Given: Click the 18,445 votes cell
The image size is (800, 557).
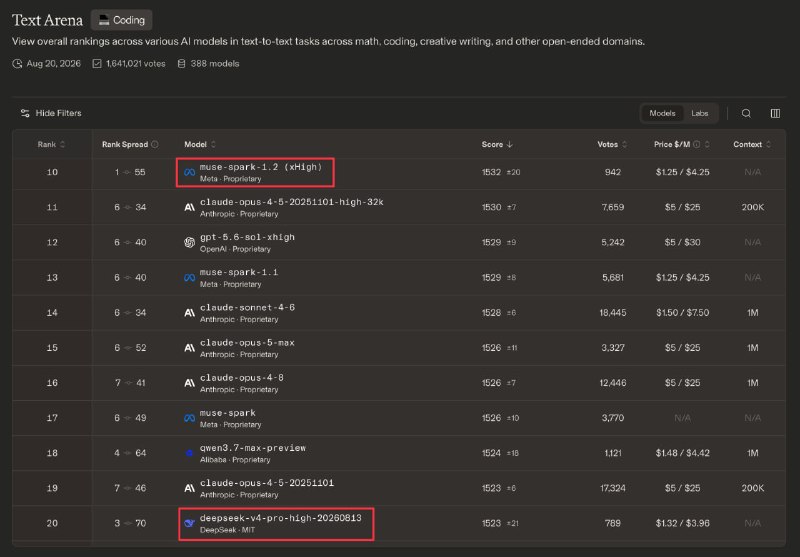Looking at the screenshot, I should tap(612, 313).
